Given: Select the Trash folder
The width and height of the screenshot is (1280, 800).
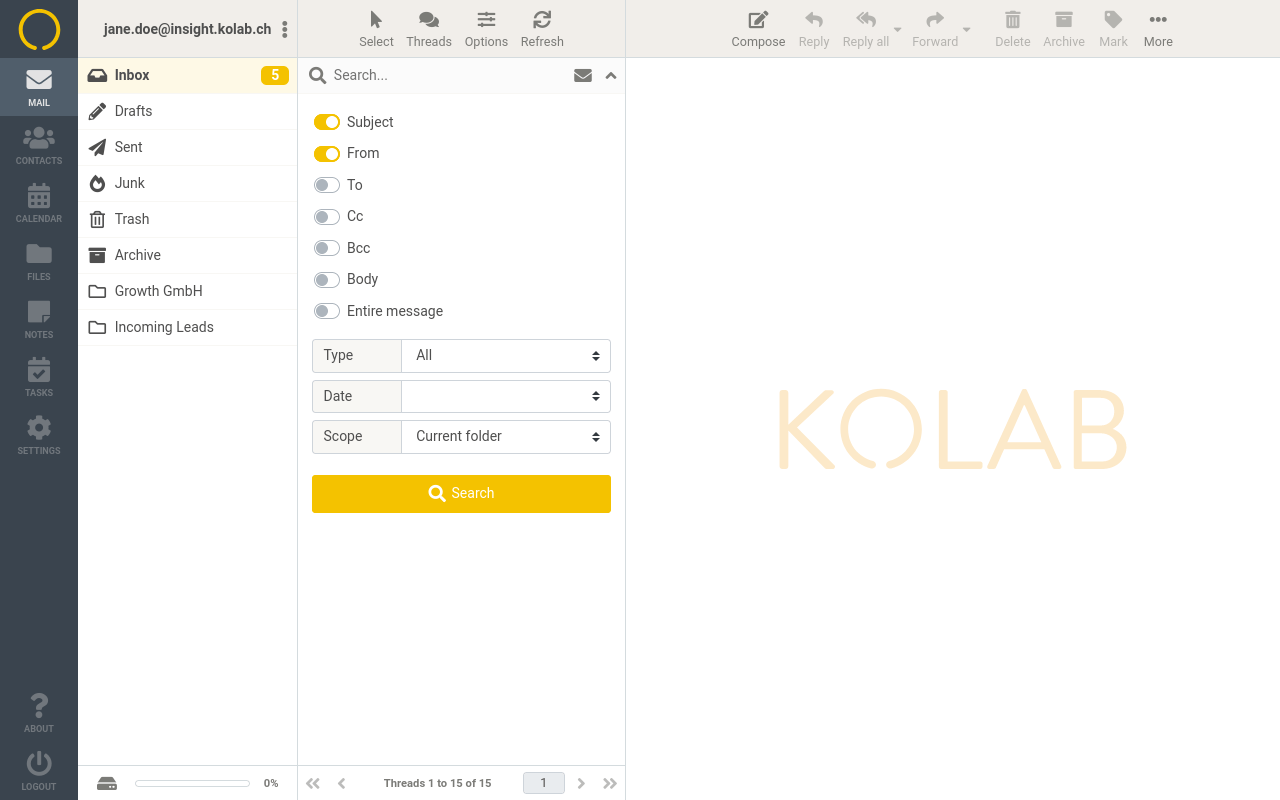Looking at the screenshot, I should (x=188, y=219).
